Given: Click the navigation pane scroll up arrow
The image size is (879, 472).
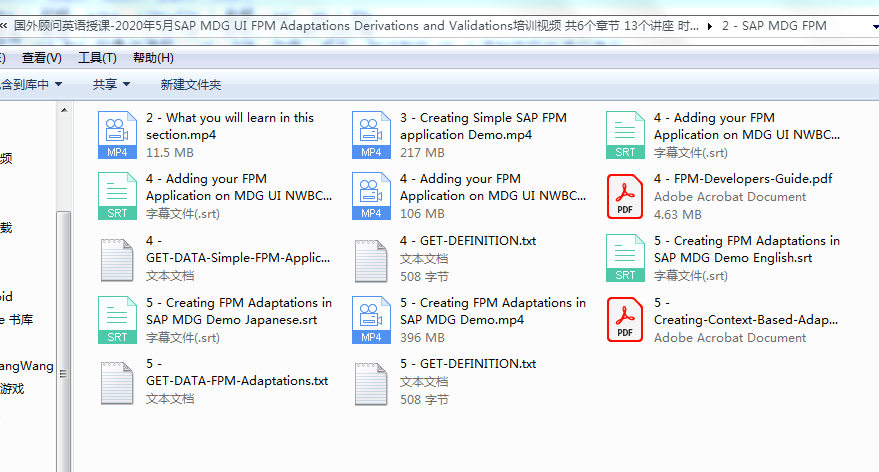Looking at the screenshot, I should [64, 110].
